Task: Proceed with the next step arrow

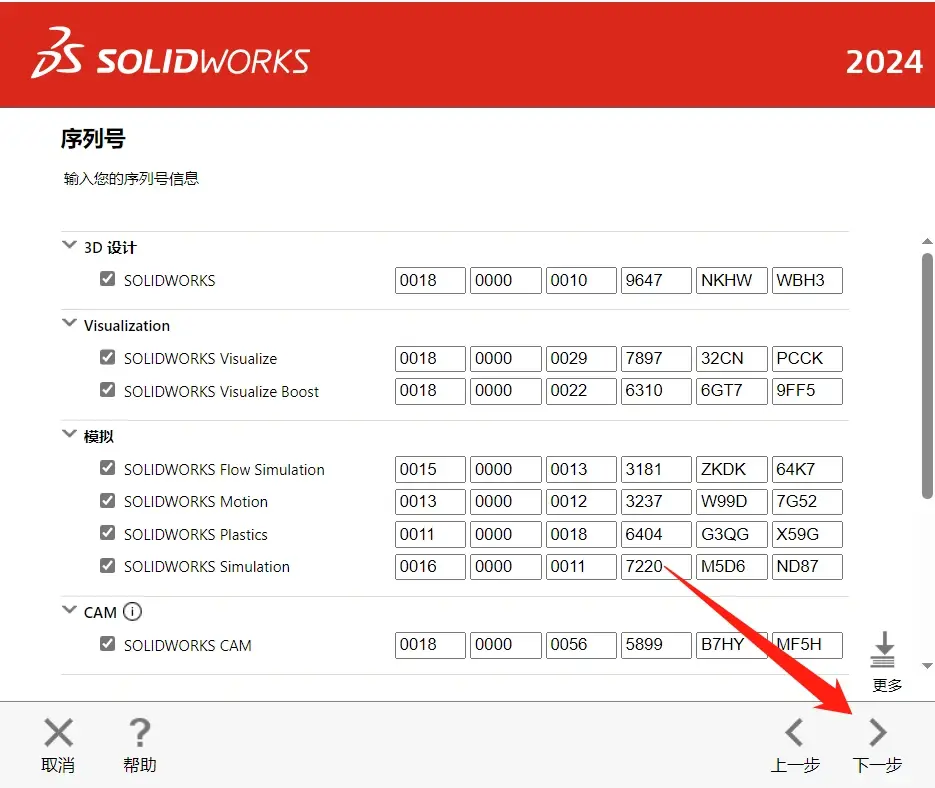Action: [877, 733]
